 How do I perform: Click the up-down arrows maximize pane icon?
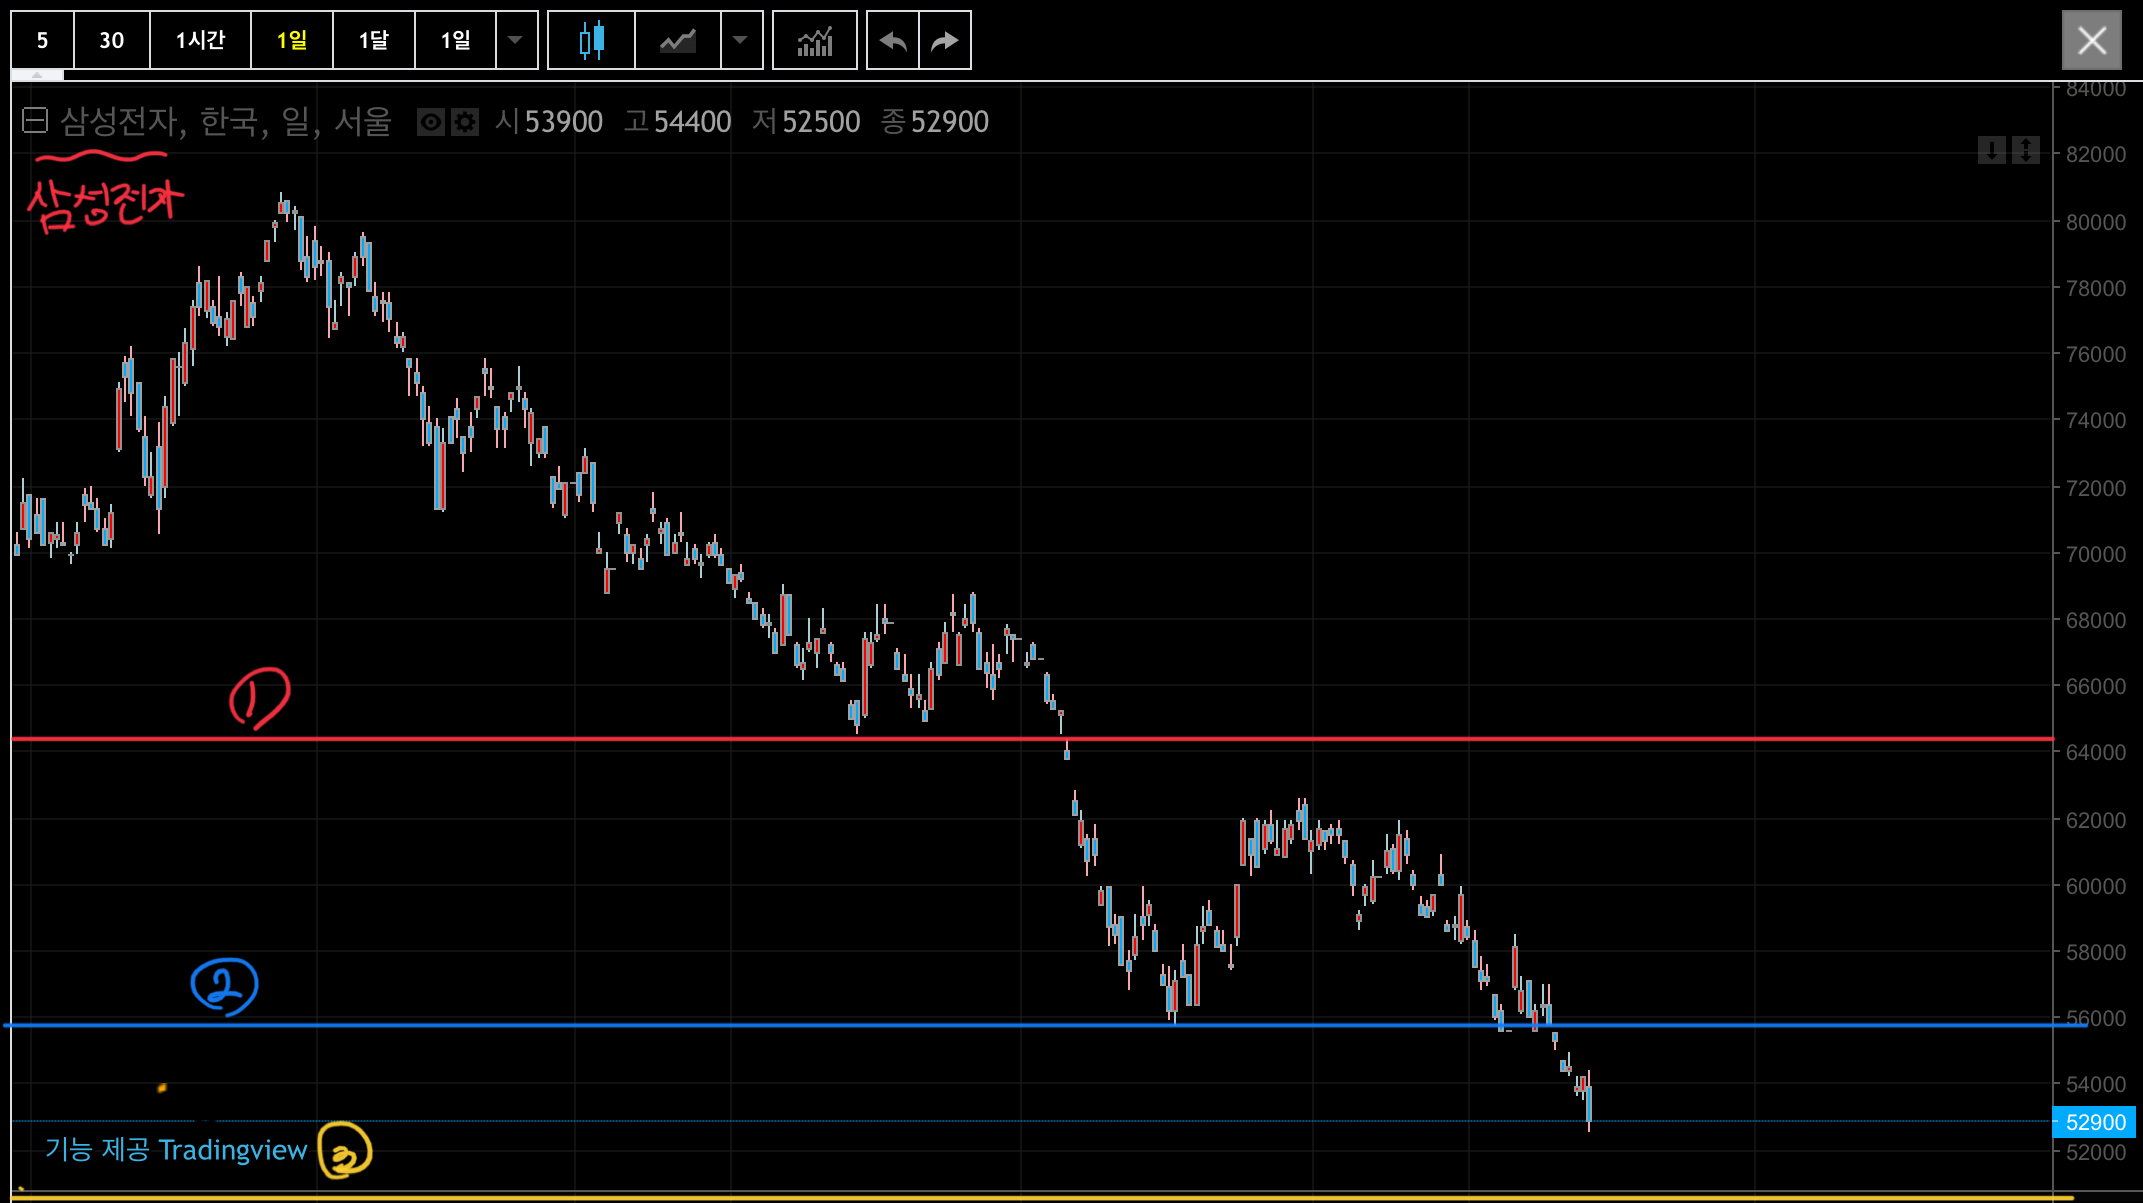tap(2025, 151)
